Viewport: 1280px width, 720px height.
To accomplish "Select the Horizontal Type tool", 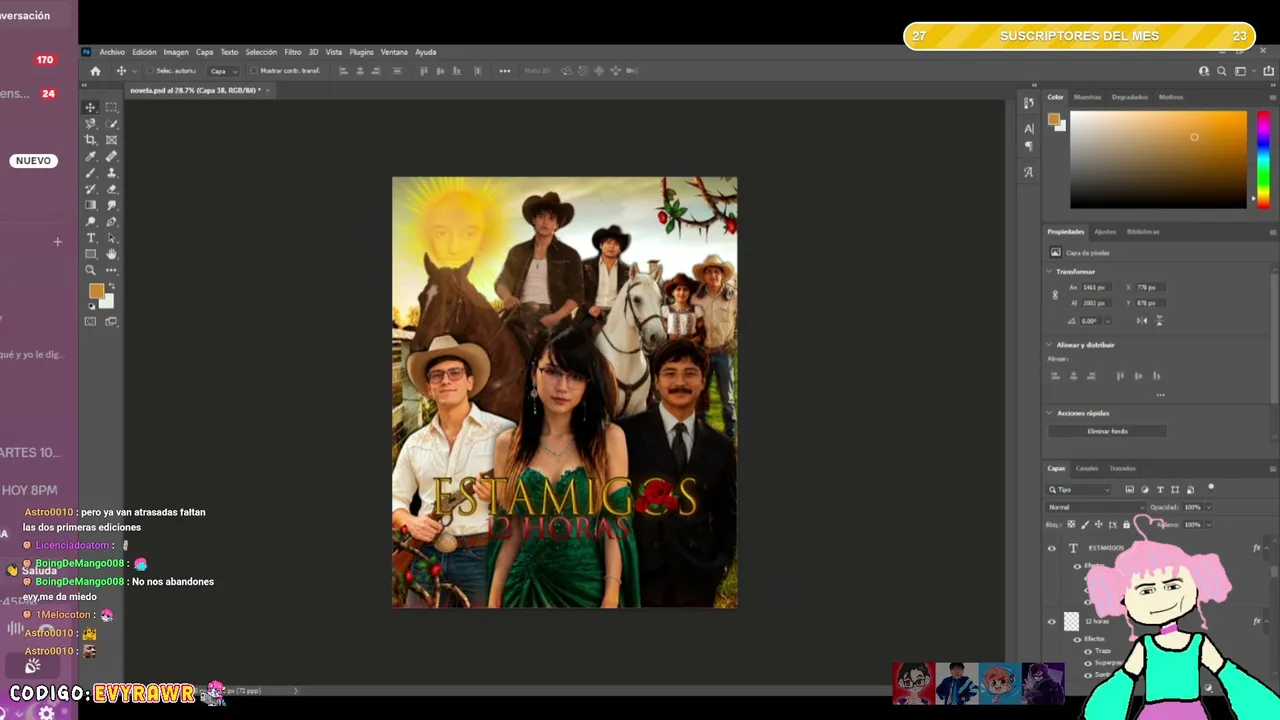I will 90,238.
